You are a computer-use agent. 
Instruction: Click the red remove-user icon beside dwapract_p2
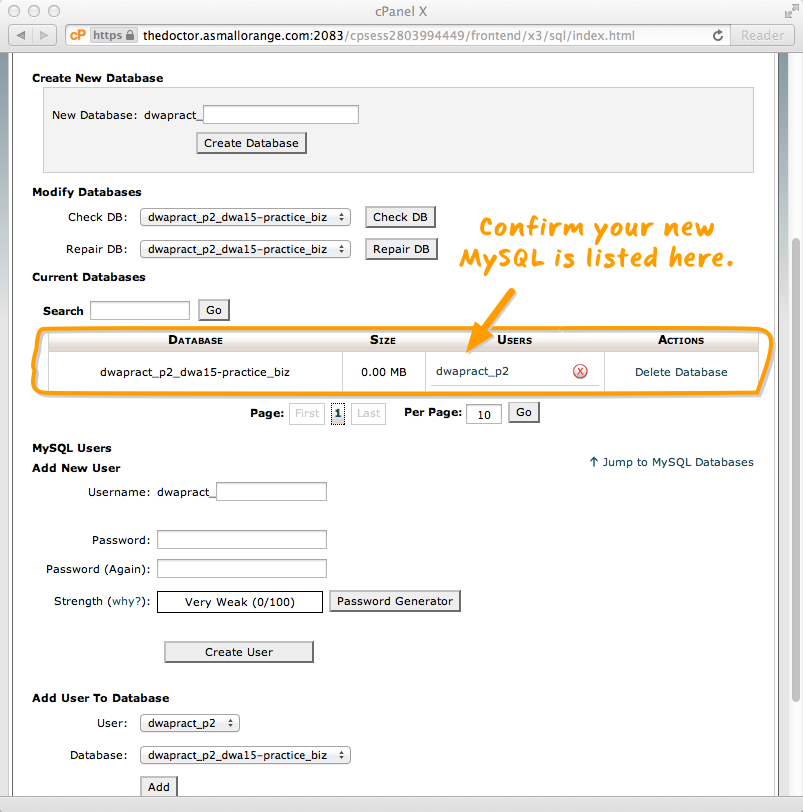click(x=580, y=372)
